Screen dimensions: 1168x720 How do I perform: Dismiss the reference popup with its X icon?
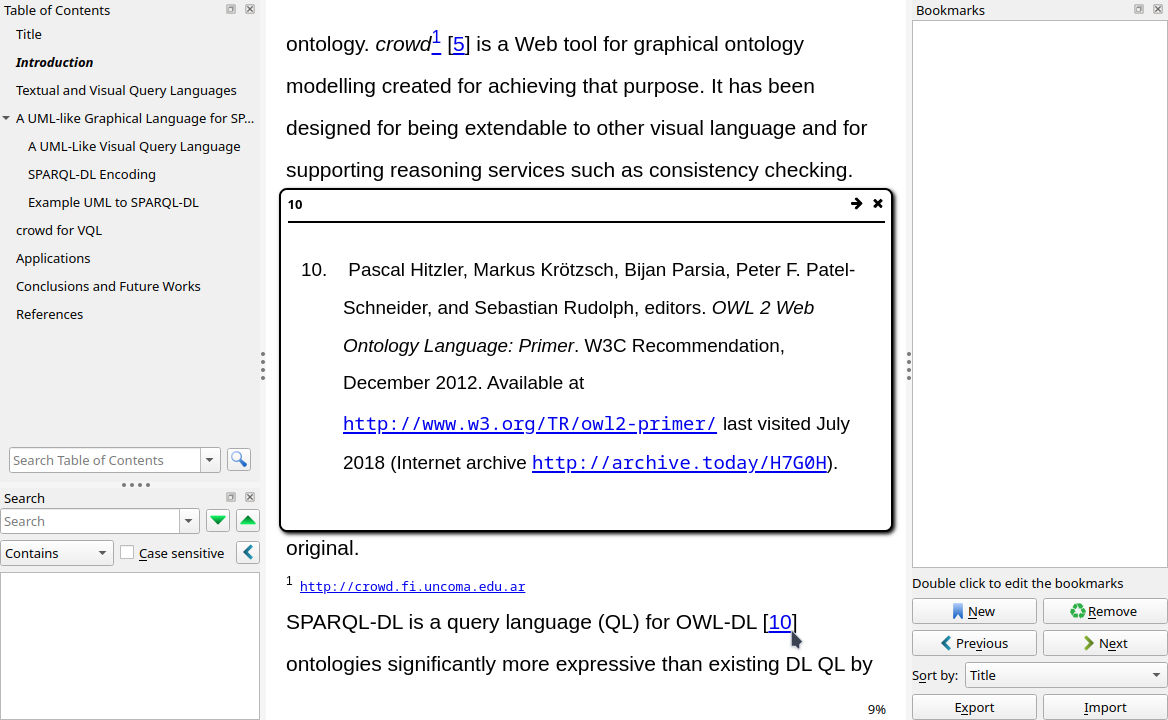(x=877, y=203)
